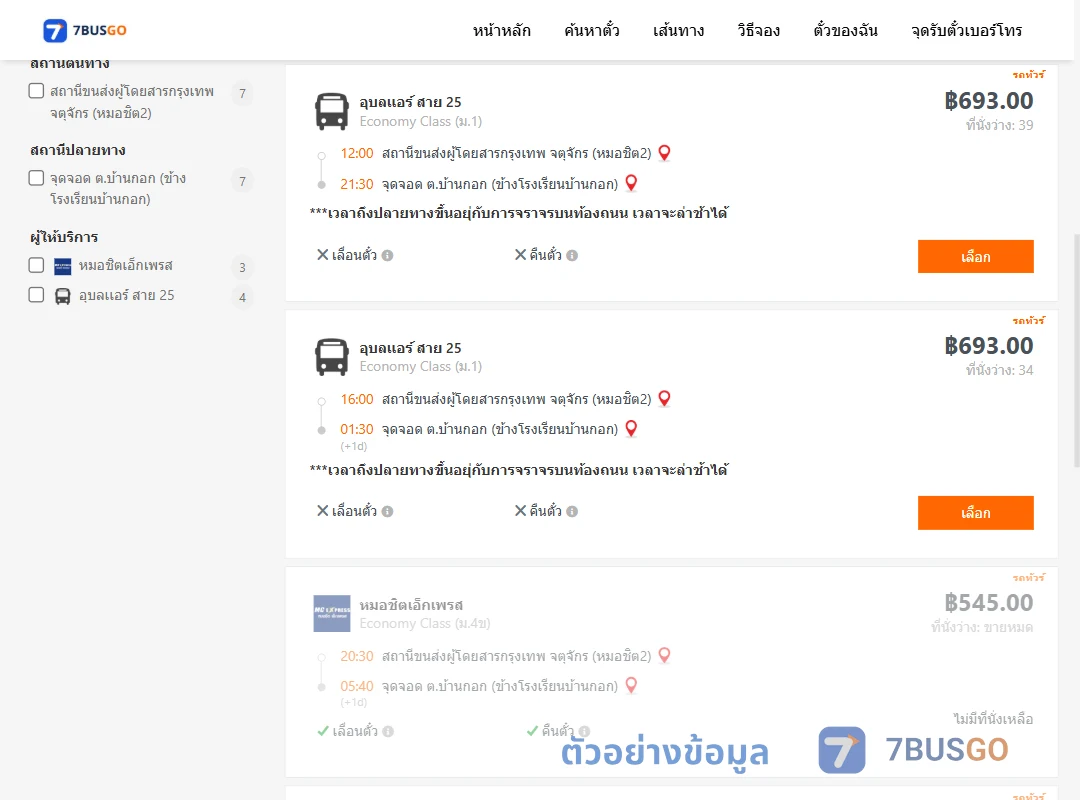This screenshot has width=1080, height=800.
Task: Click bus icon of the 12:00 trip
Action: 331,111
